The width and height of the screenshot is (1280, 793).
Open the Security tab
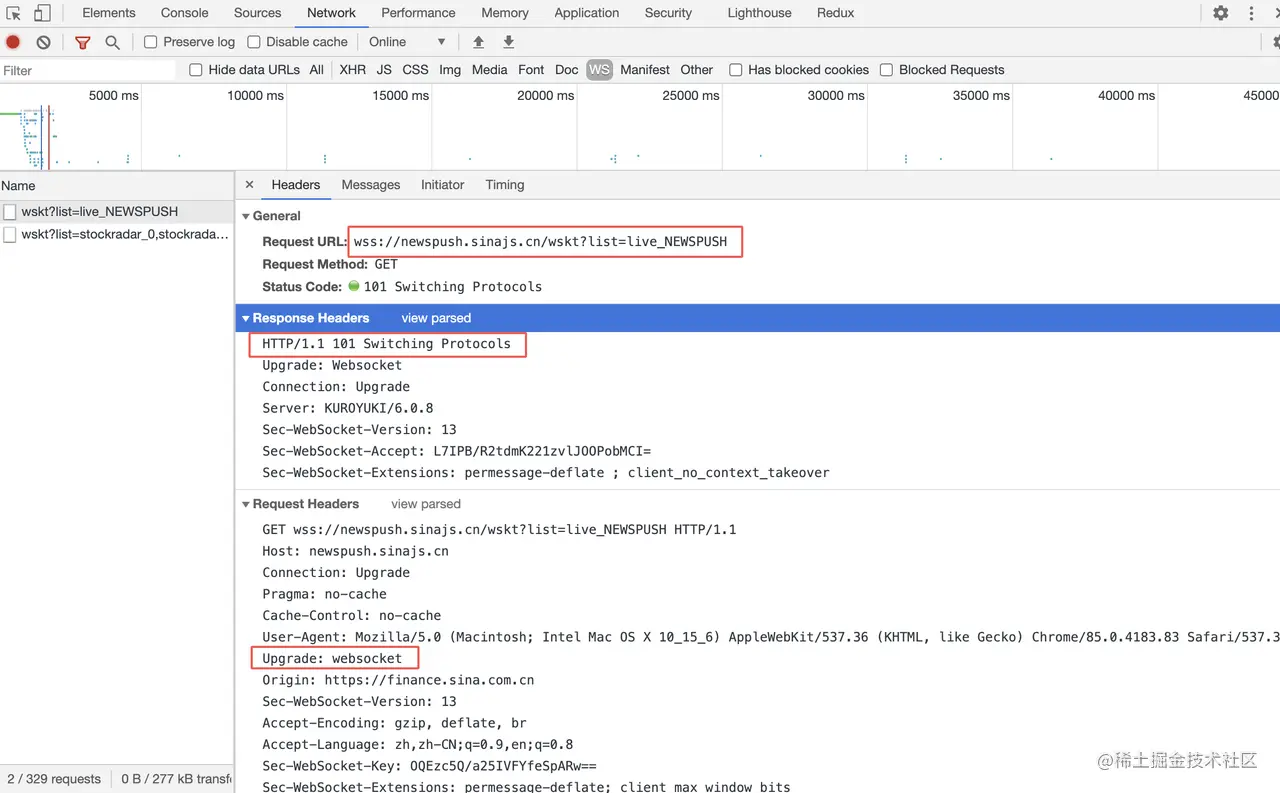[668, 13]
